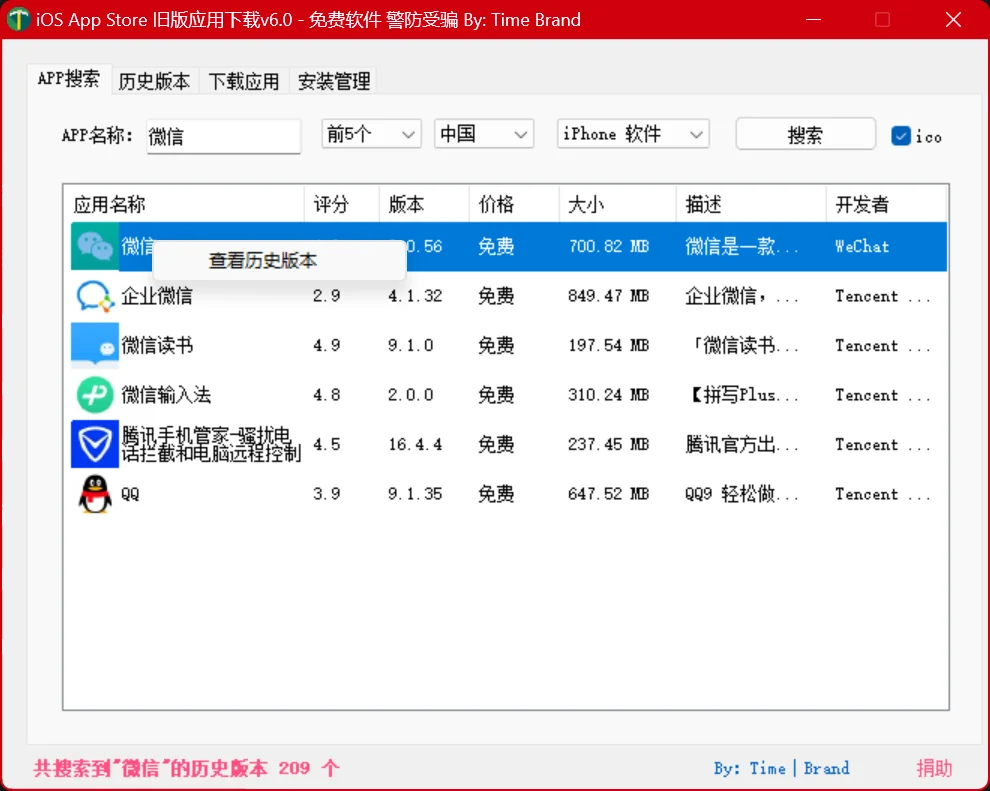Click the Windows close icon

click(x=952, y=19)
